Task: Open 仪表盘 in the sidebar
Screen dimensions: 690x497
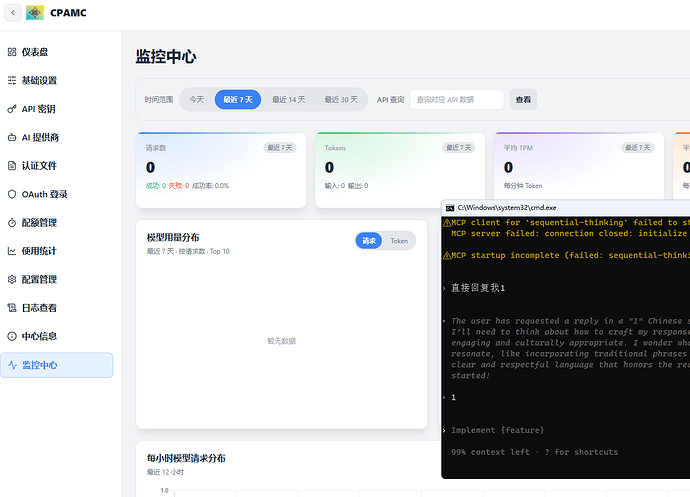Action: 56,52
